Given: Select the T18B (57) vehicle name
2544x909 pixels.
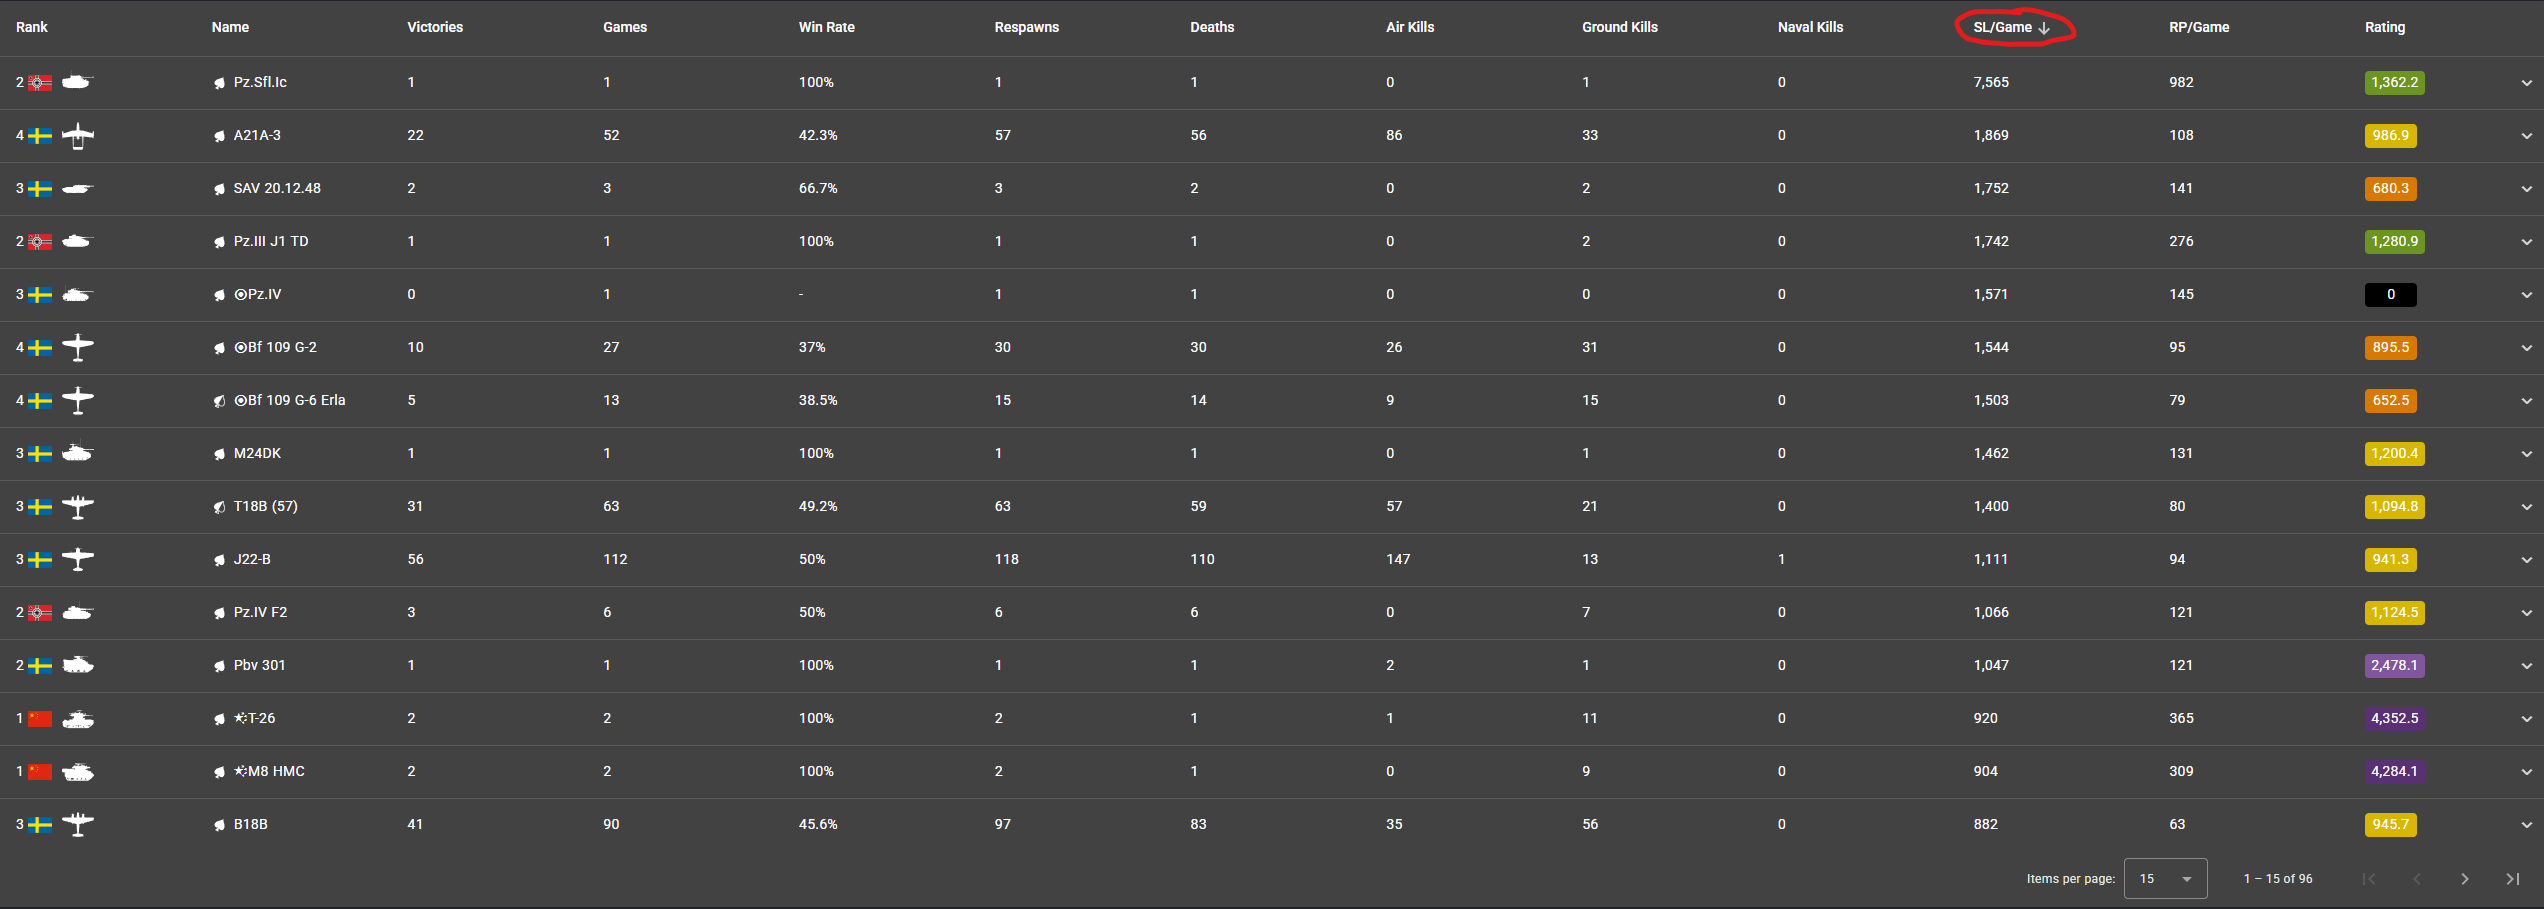Looking at the screenshot, I should pos(265,507).
